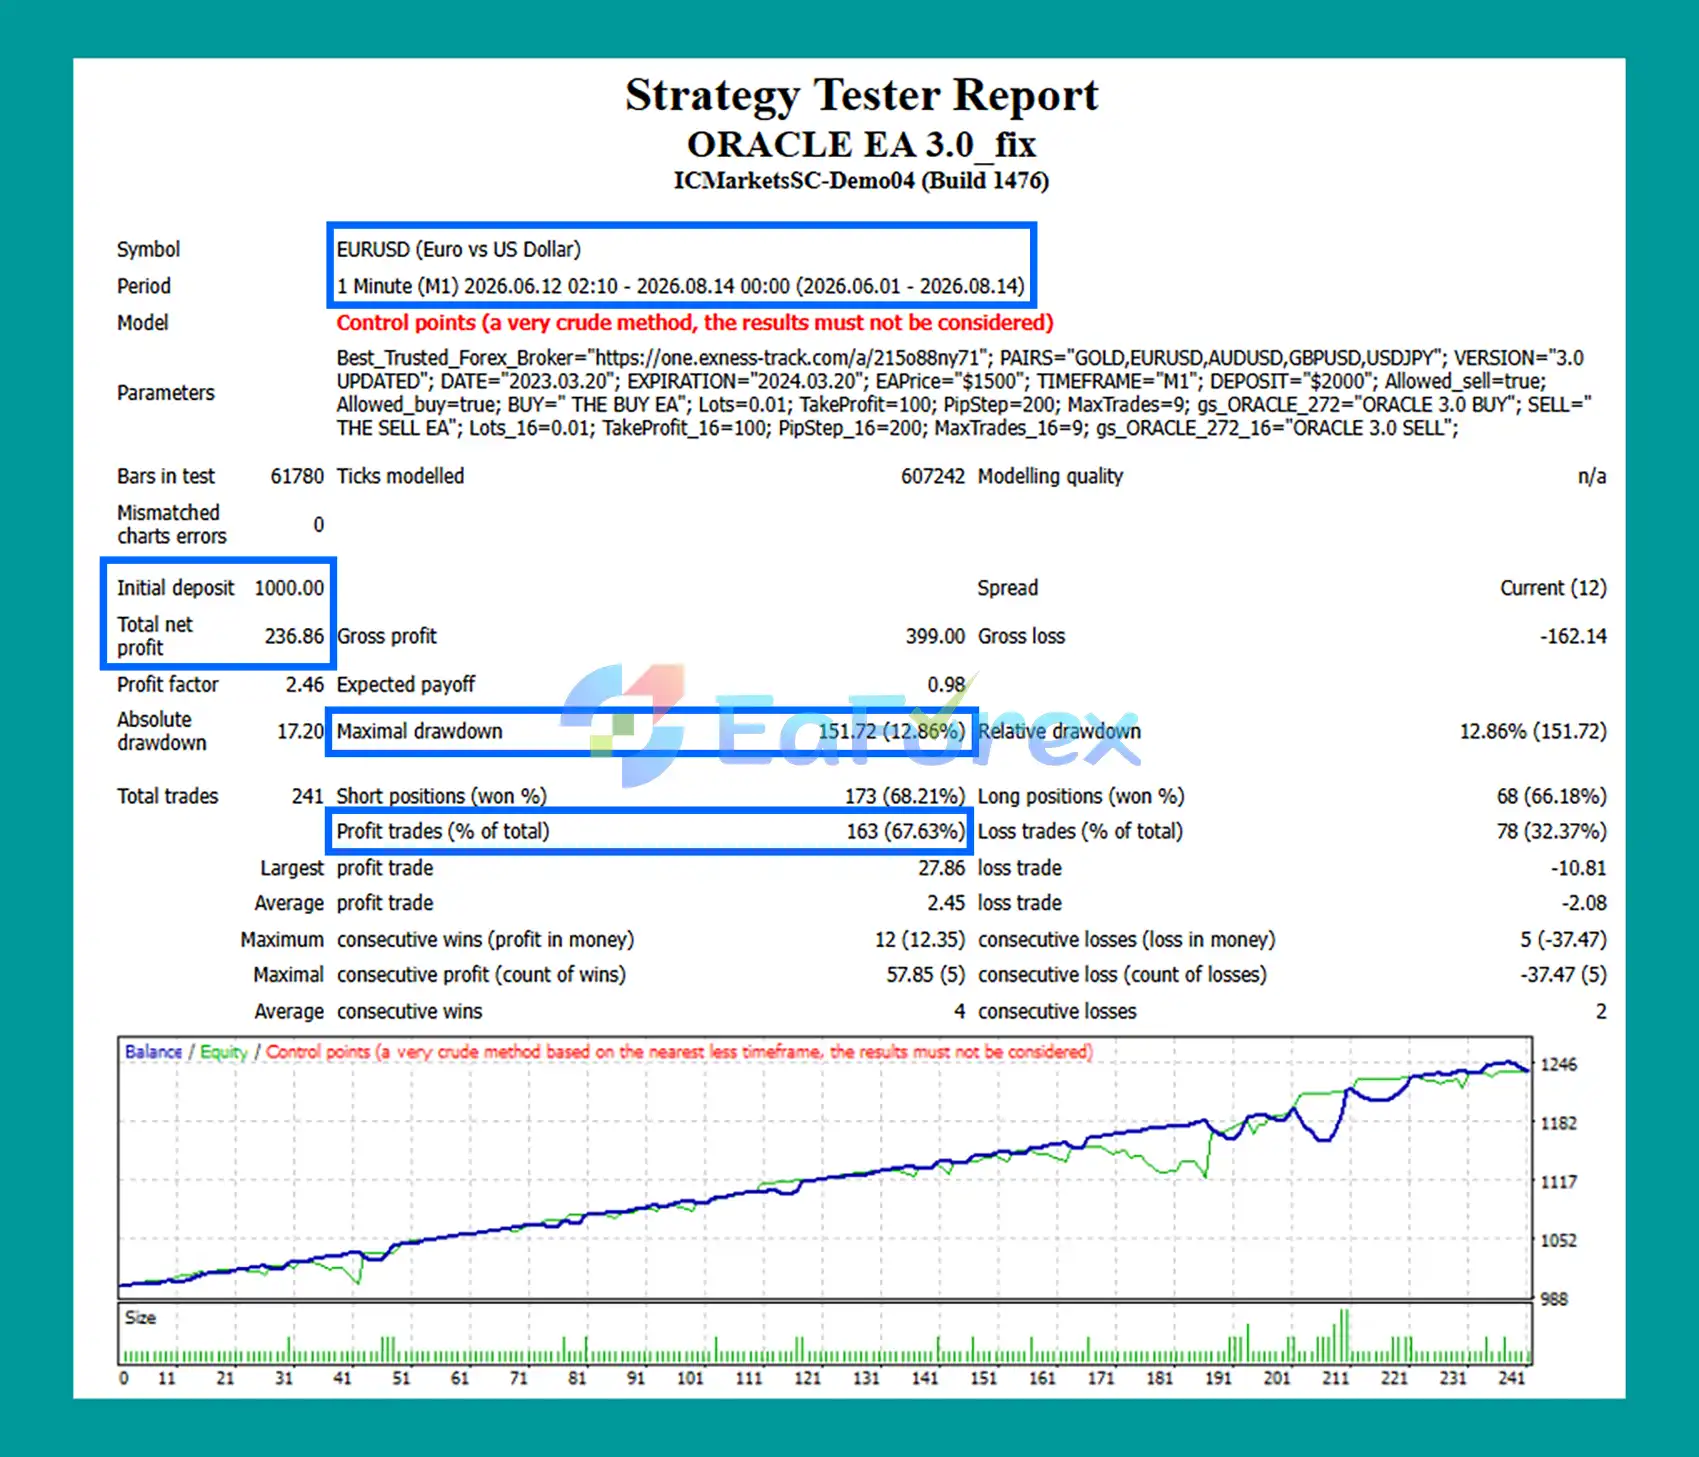Click the 'Expected payoff' label

tap(406, 684)
